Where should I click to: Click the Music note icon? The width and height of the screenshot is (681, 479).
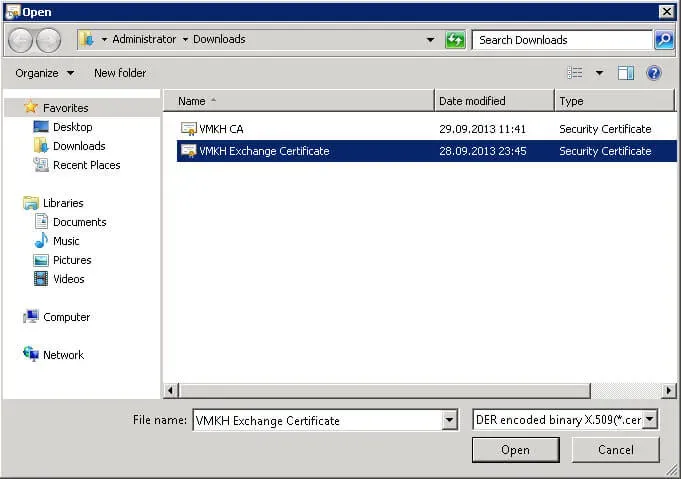(x=41, y=241)
